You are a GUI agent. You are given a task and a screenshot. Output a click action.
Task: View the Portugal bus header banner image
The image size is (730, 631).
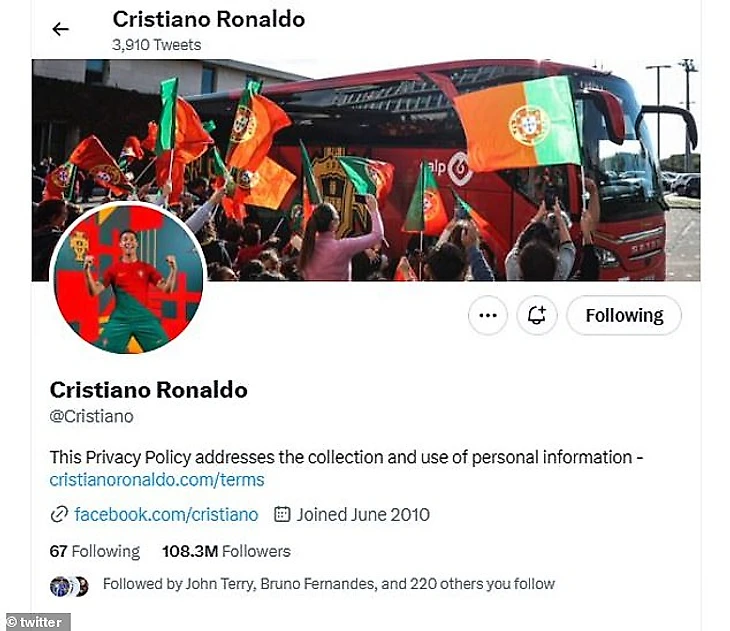click(366, 170)
